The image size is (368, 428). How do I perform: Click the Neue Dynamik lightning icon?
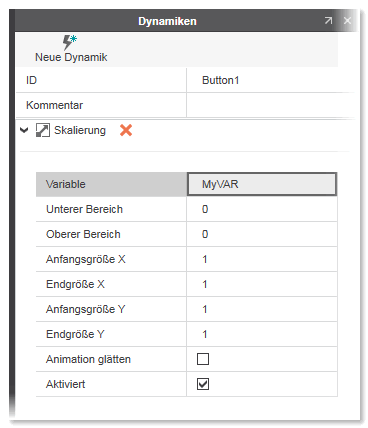click(x=70, y=42)
